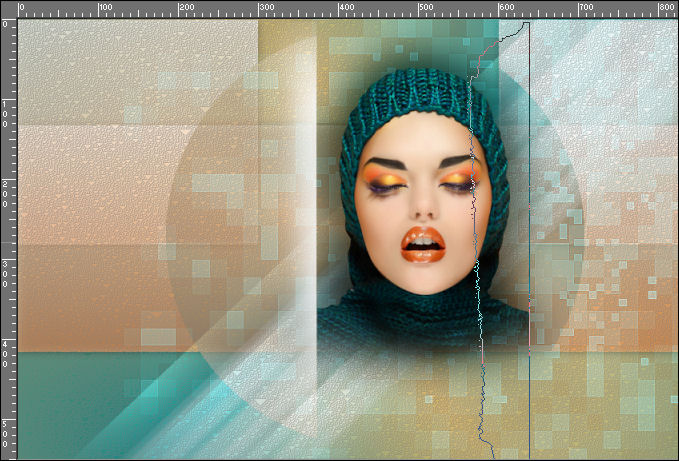Click the 700 mark on horizontal ruler
Image resolution: width=679 pixels, height=461 pixels.
(586, 7)
